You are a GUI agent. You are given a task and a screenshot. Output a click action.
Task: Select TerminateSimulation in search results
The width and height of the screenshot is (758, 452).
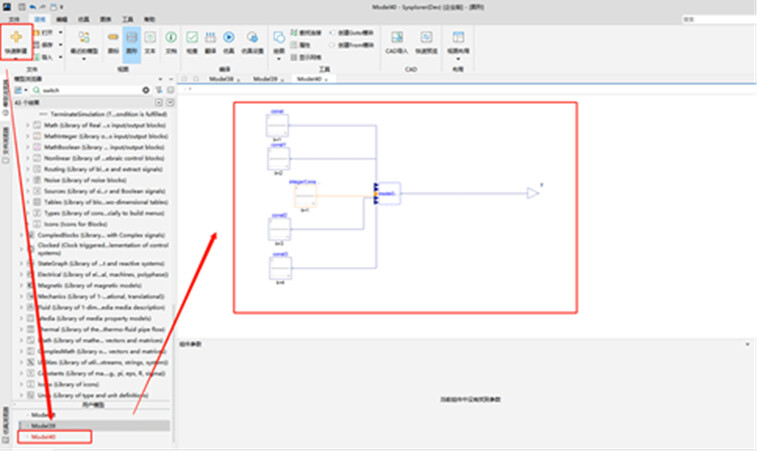(x=103, y=114)
